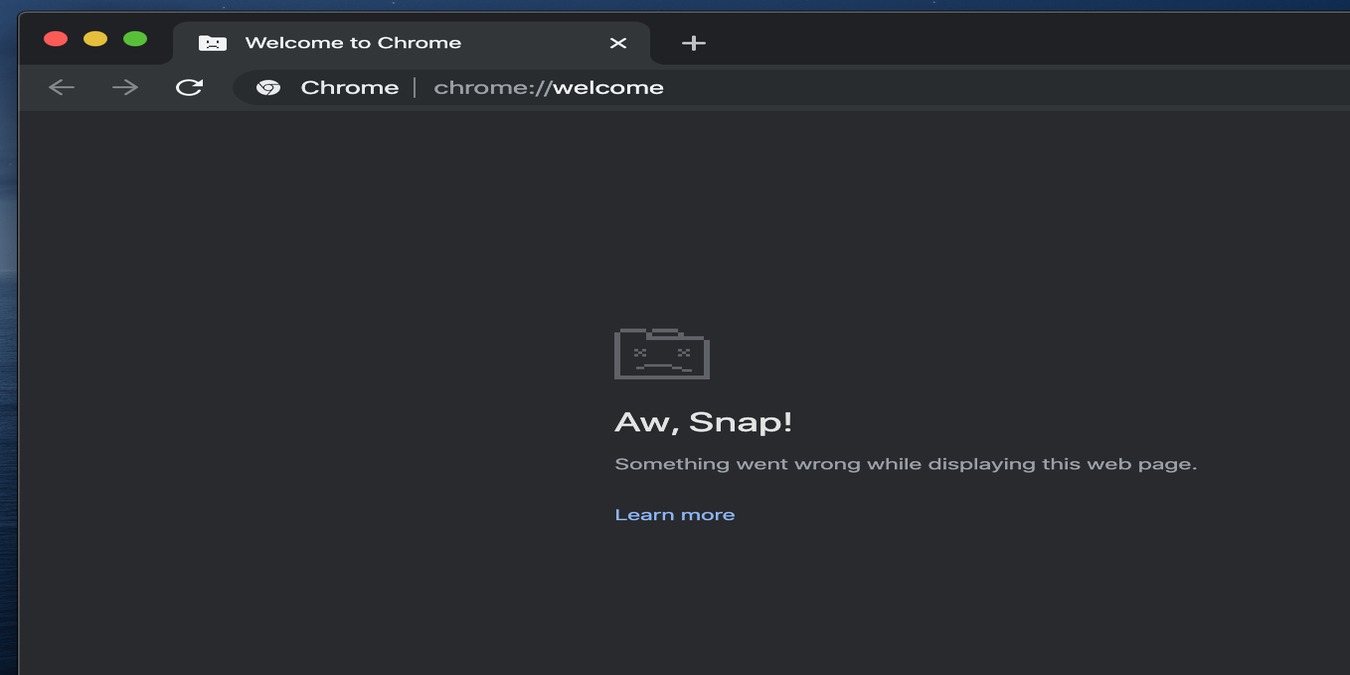The width and height of the screenshot is (1350, 675).
Task: Click the Aw, Snap! heading
Action: point(703,421)
